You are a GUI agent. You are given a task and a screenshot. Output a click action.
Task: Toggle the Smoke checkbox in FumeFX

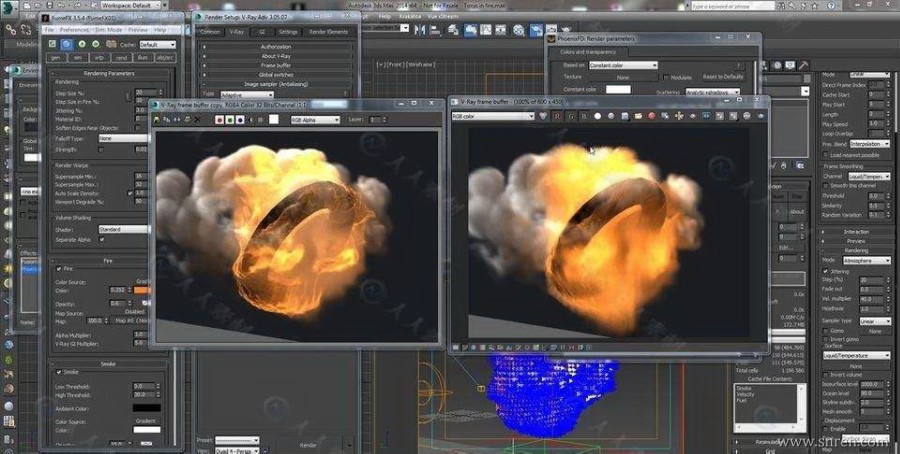[59, 372]
